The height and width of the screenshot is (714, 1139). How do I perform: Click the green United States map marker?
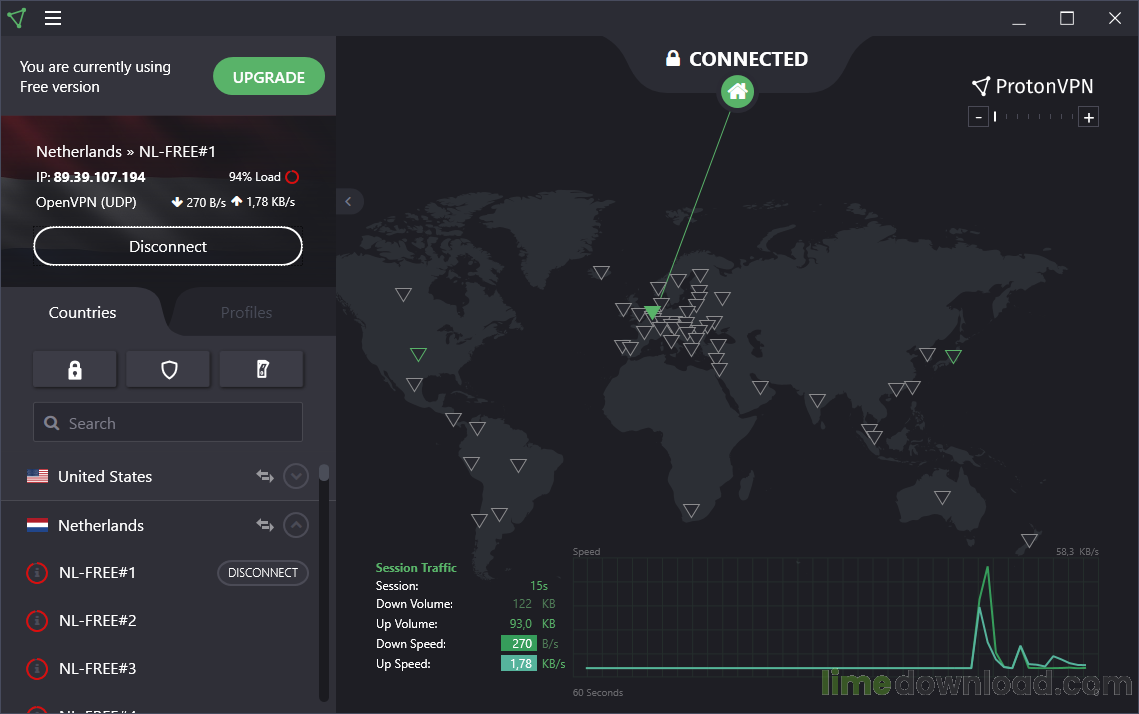pos(418,354)
